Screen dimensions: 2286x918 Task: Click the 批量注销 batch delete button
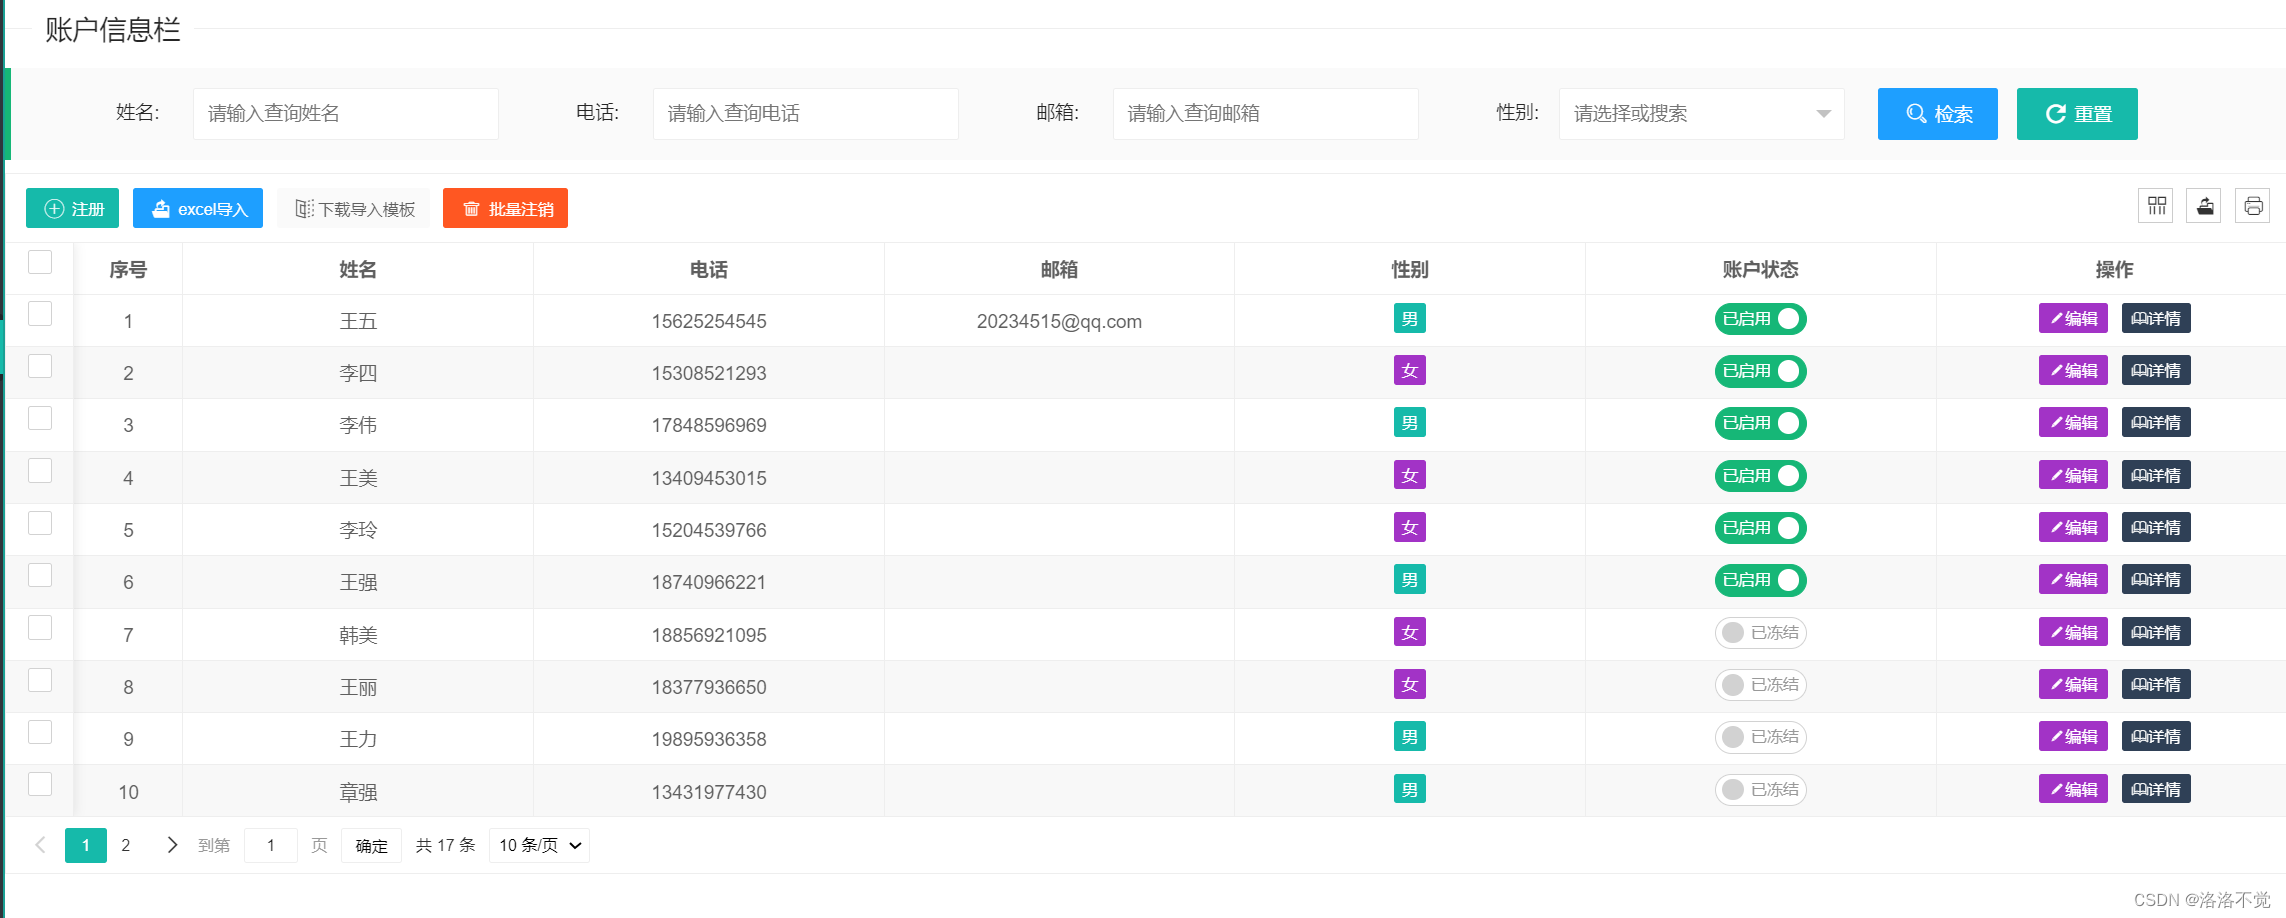(x=505, y=208)
